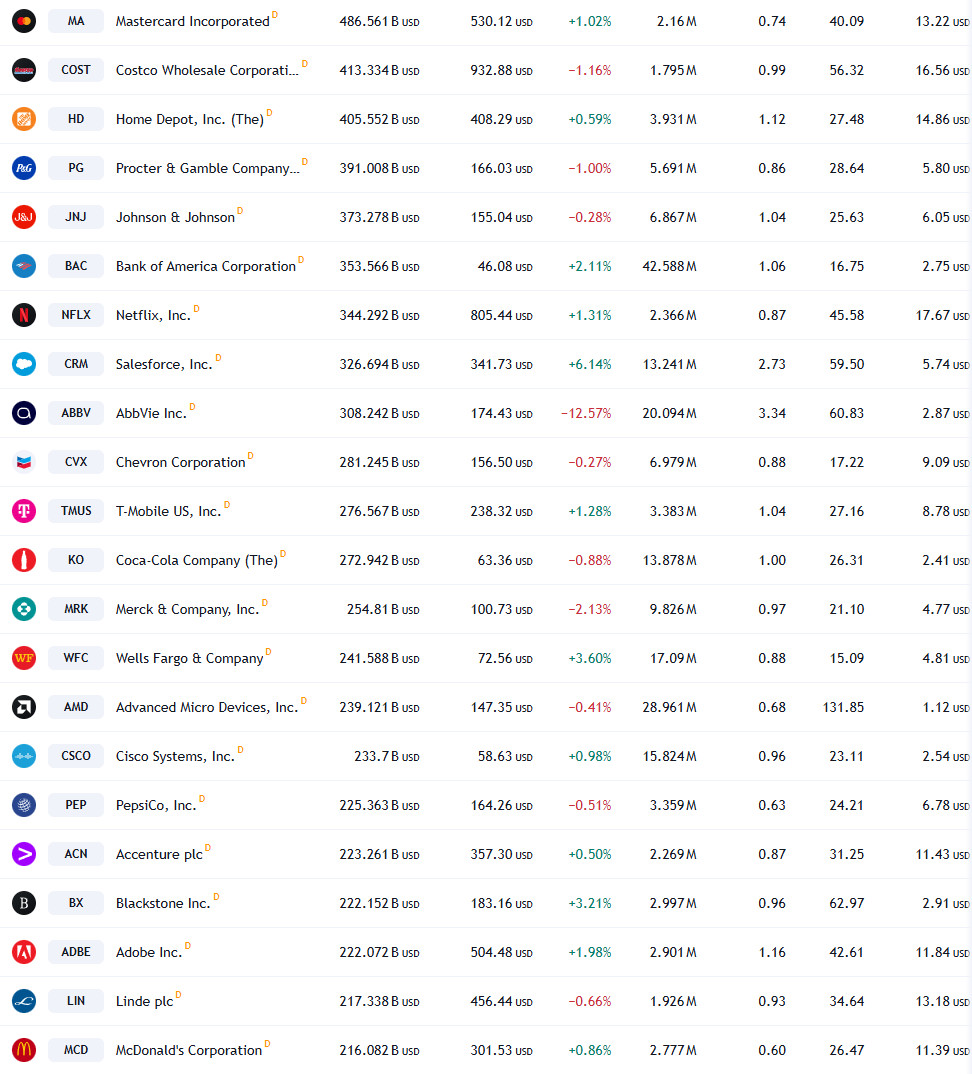This screenshot has height=1074, width=972.
Task: Open Chevron Corporation company link
Action: [x=180, y=462]
